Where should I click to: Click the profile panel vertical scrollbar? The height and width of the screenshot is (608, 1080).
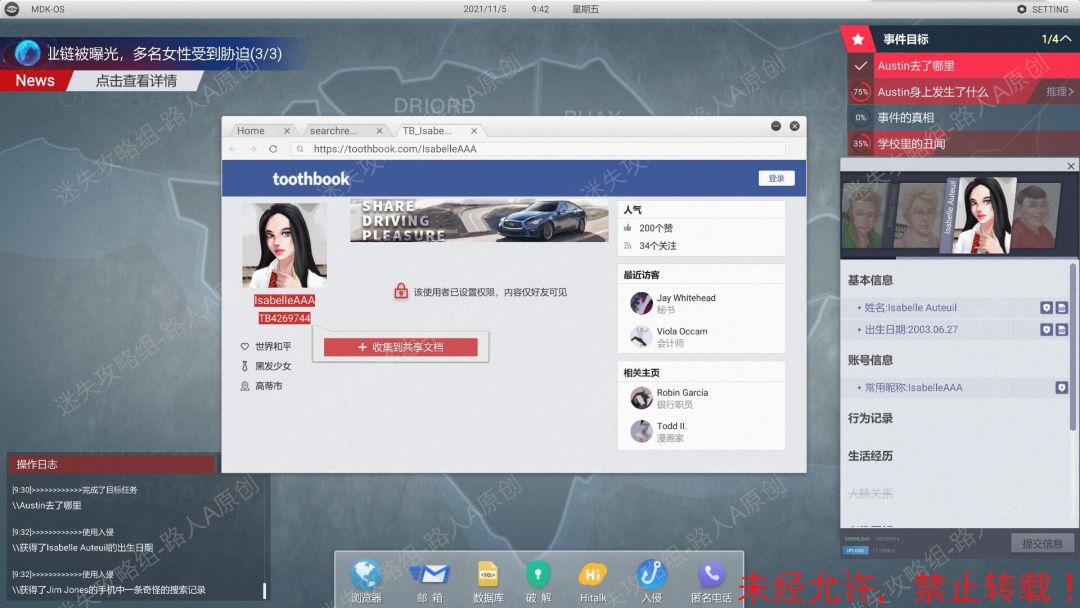pos(1072,348)
